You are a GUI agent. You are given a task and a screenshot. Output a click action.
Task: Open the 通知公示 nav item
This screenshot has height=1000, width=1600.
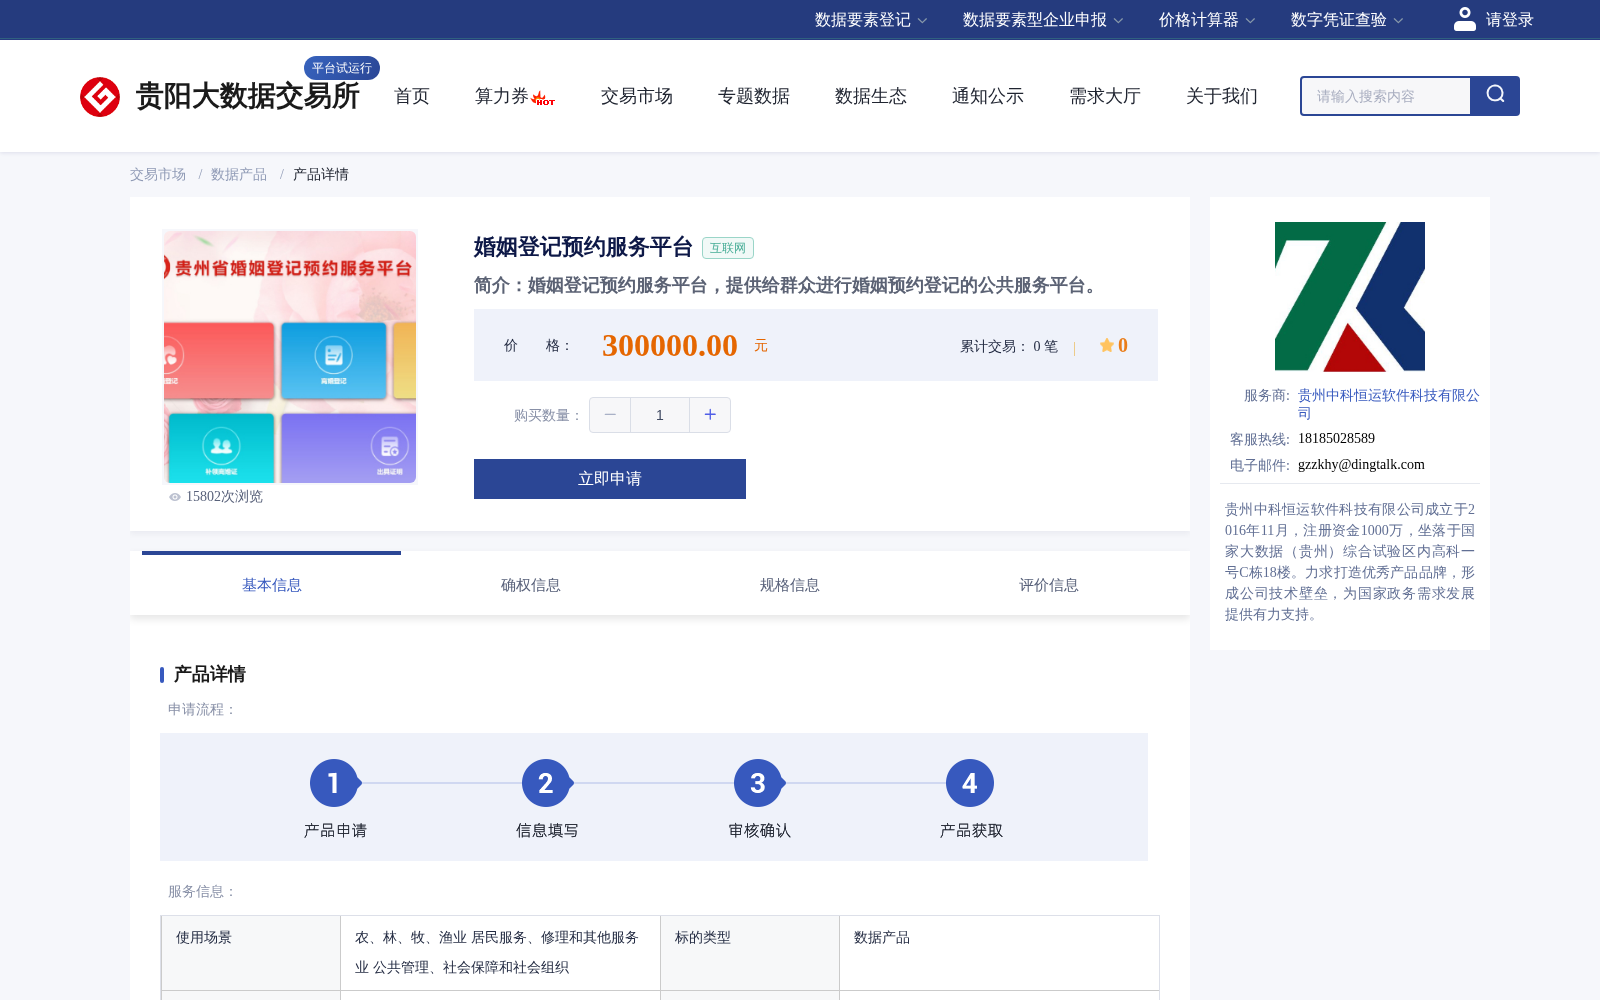click(x=988, y=96)
